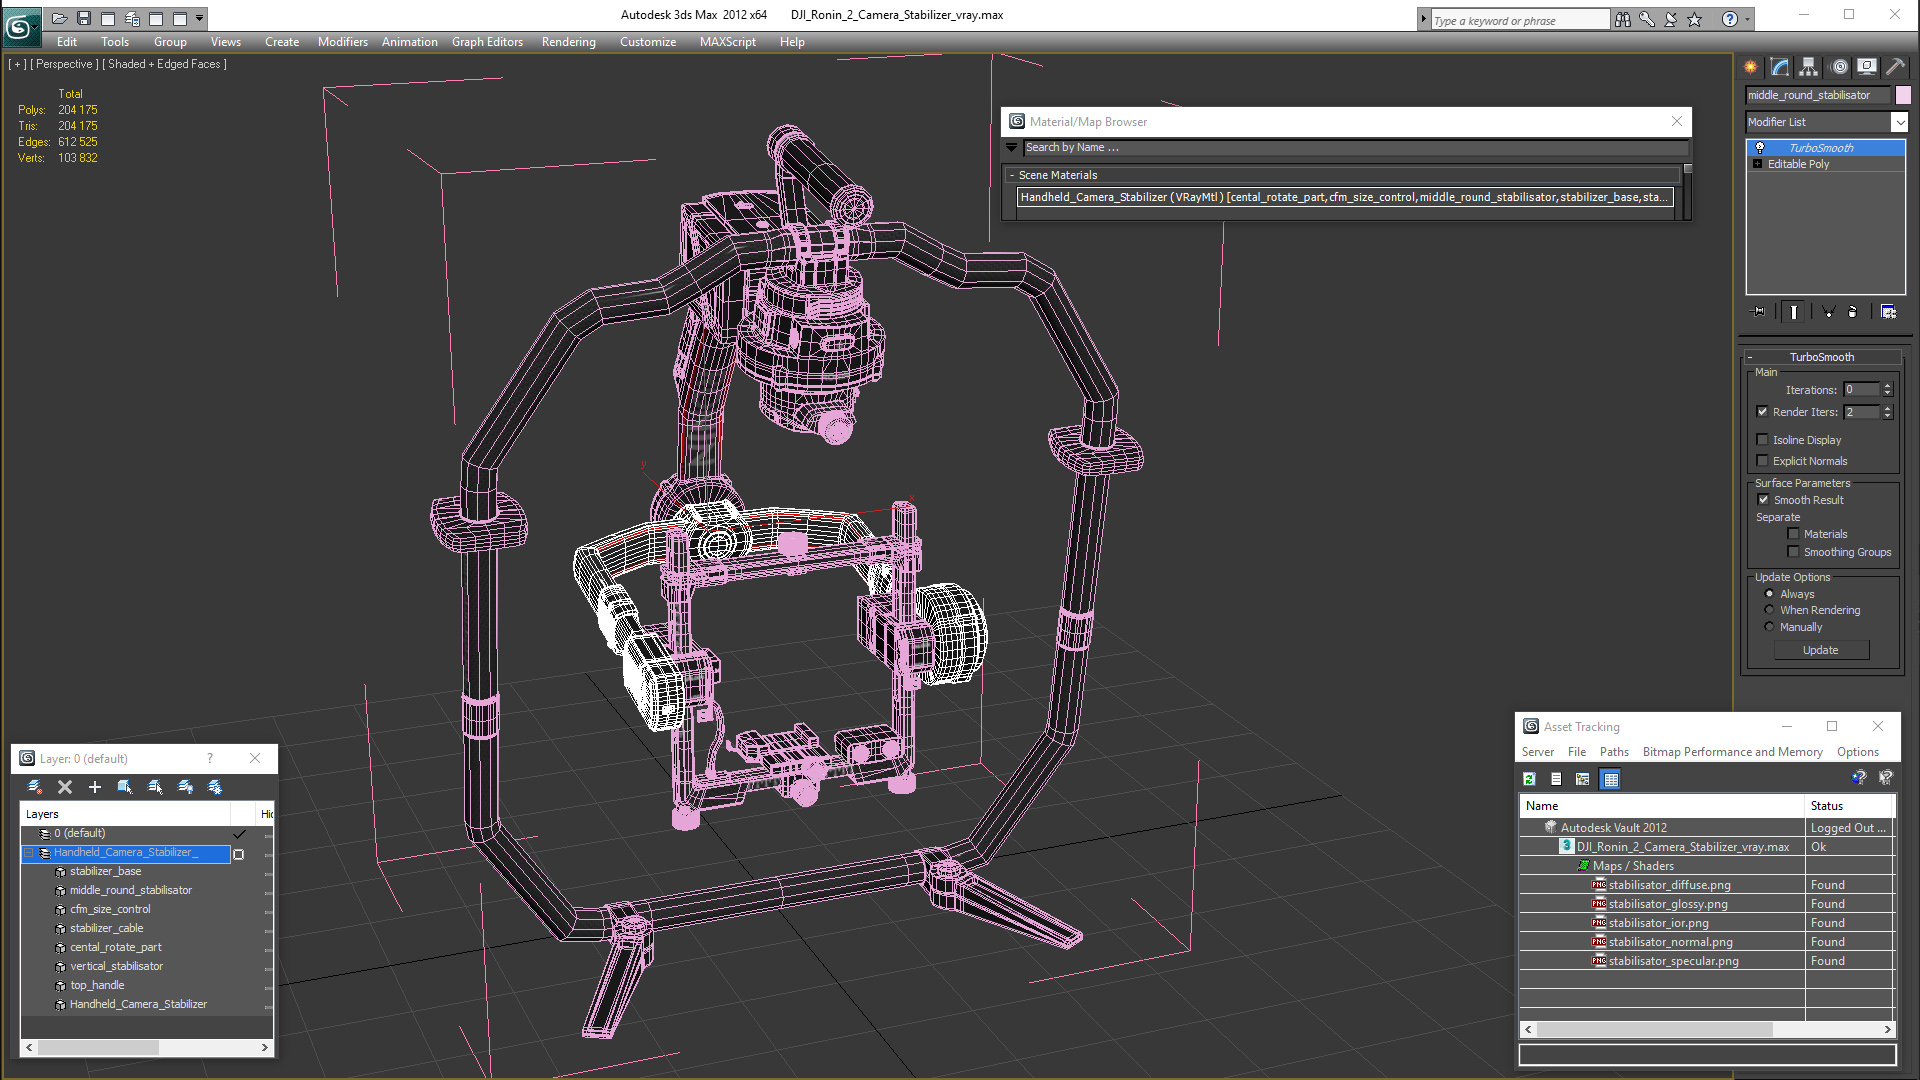The width and height of the screenshot is (1920, 1080).
Task: Click Make Unique modifier icon
Action: (1828, 312)
